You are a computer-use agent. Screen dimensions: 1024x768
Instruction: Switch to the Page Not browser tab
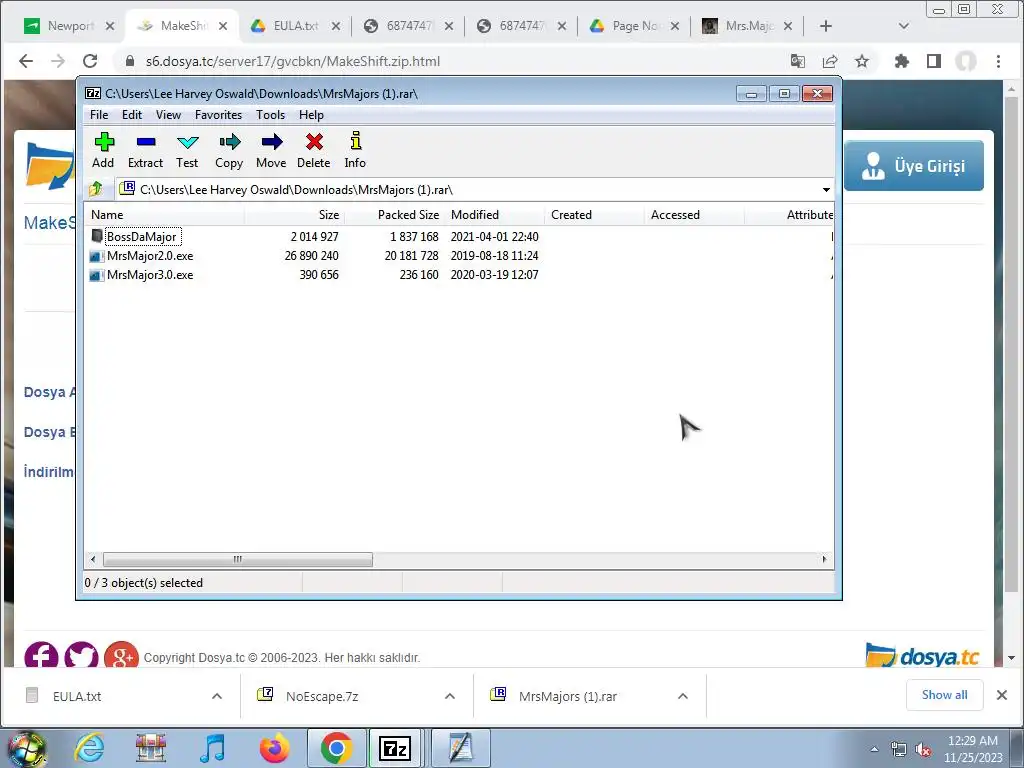tap(635, 26)
